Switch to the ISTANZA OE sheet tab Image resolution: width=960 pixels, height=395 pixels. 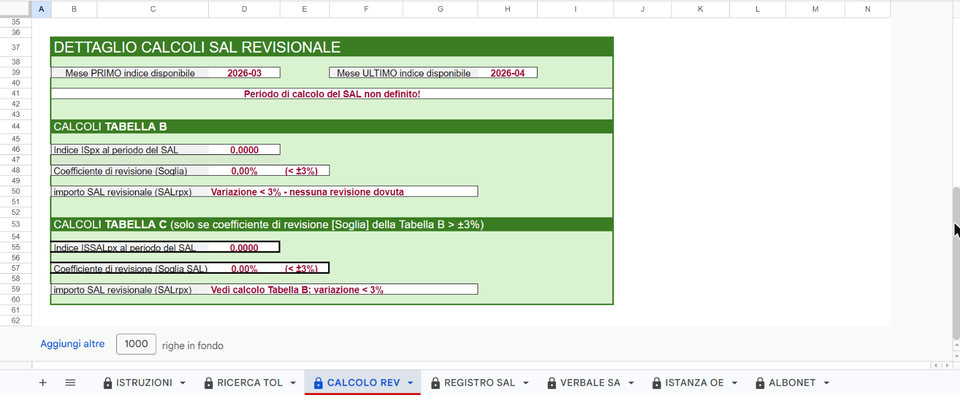tap(695, 383)
